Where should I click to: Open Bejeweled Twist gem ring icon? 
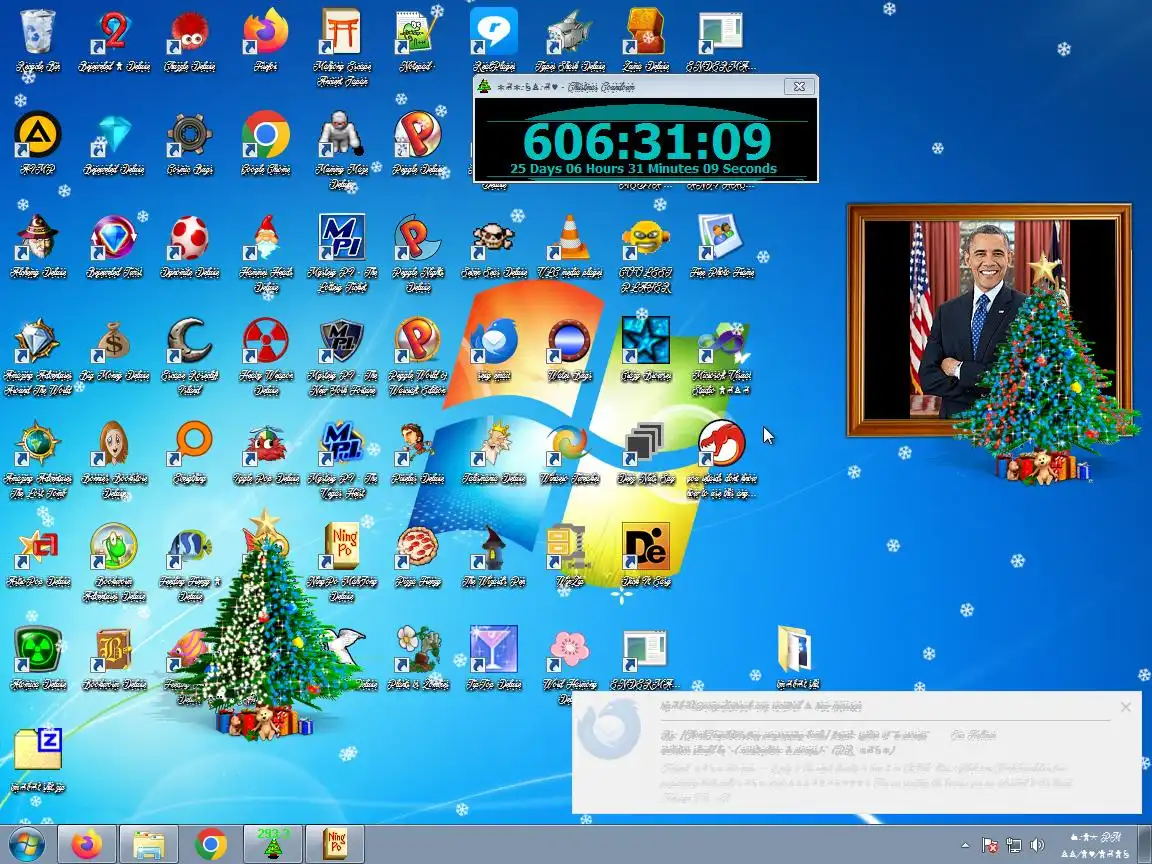coord(114,238)
